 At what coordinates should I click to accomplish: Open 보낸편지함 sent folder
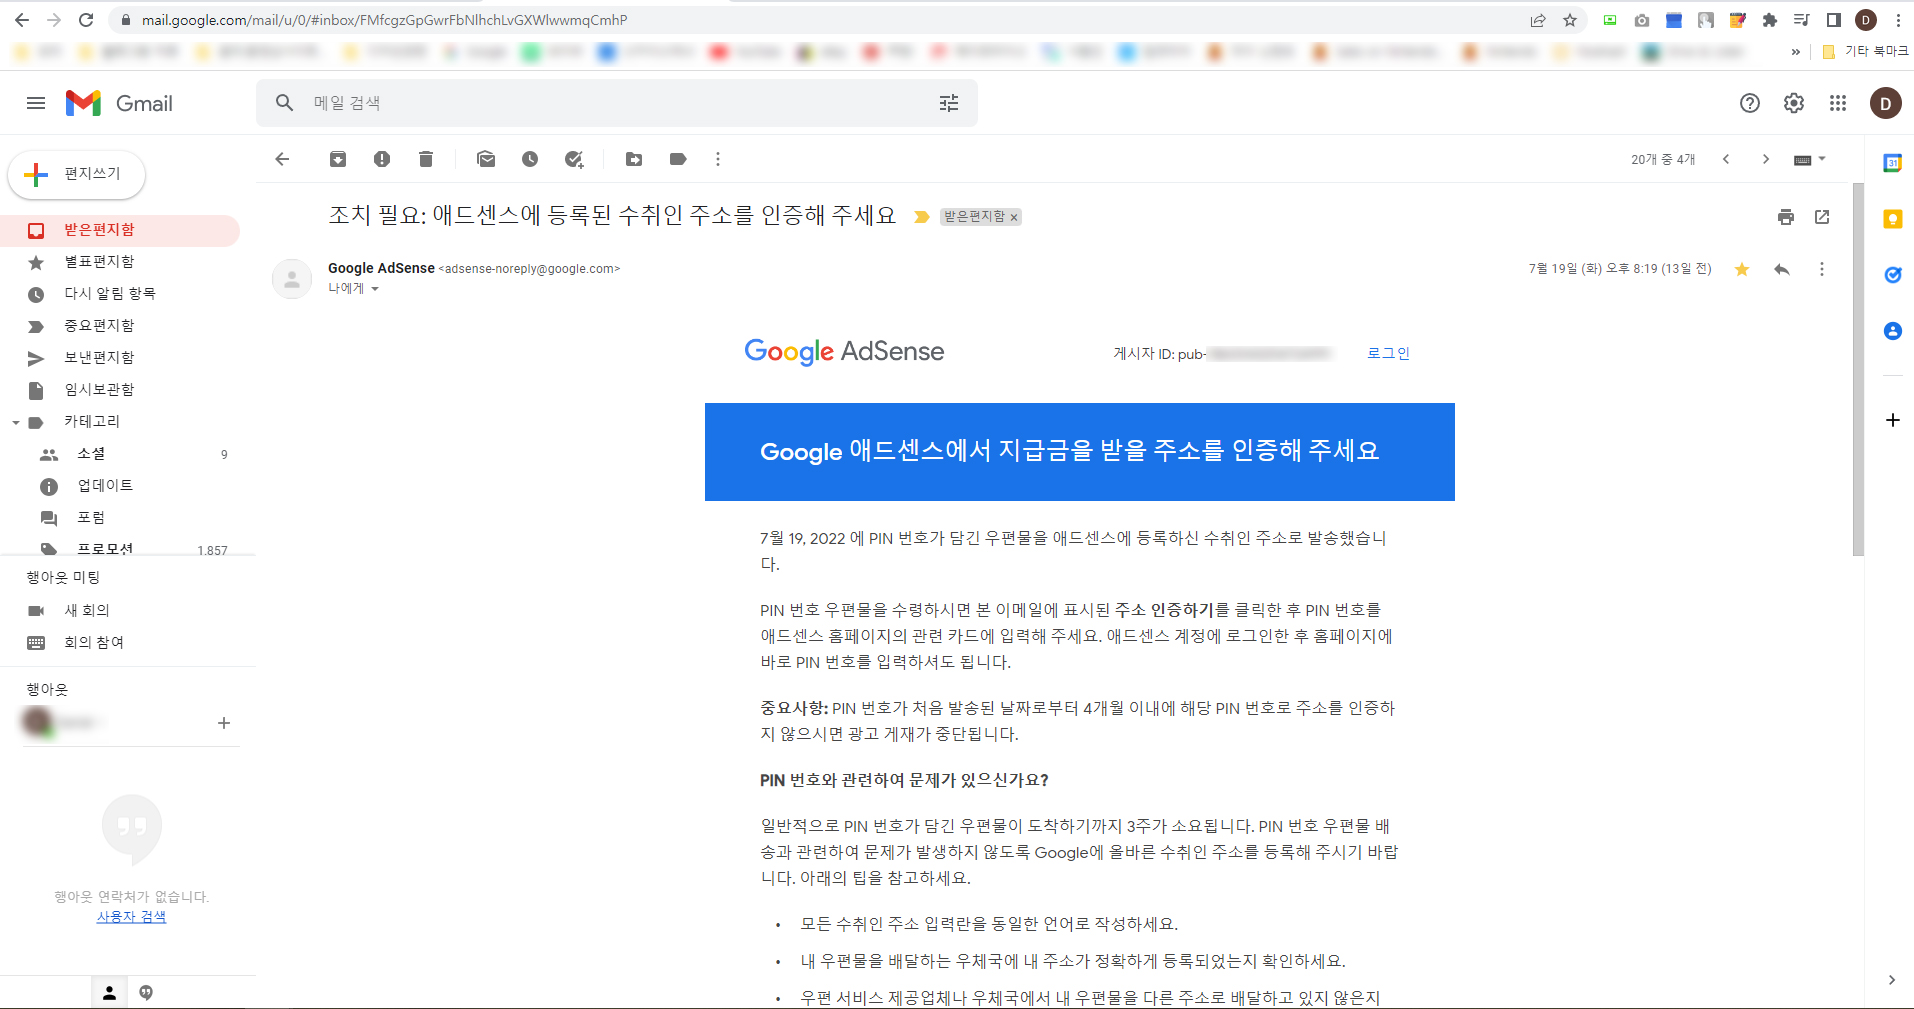tap(120, 358)
